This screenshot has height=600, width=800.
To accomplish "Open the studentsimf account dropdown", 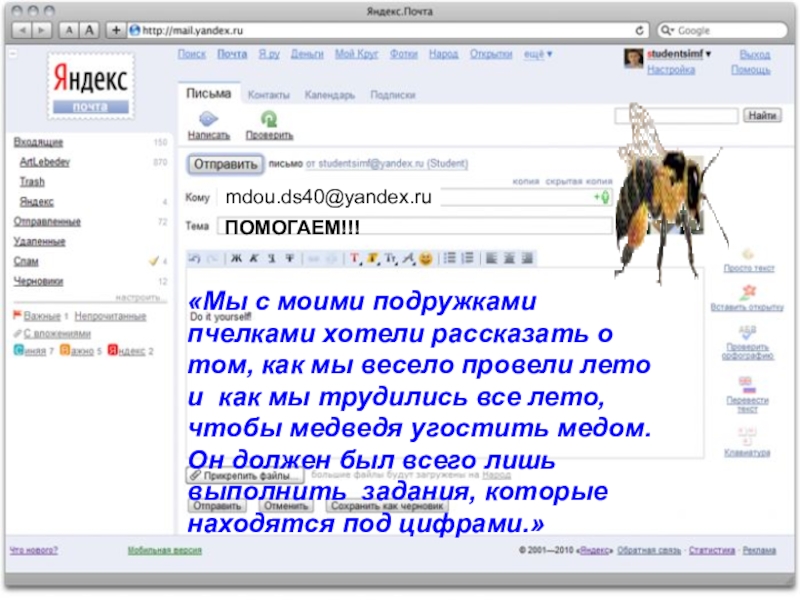I will click(679, 54).
